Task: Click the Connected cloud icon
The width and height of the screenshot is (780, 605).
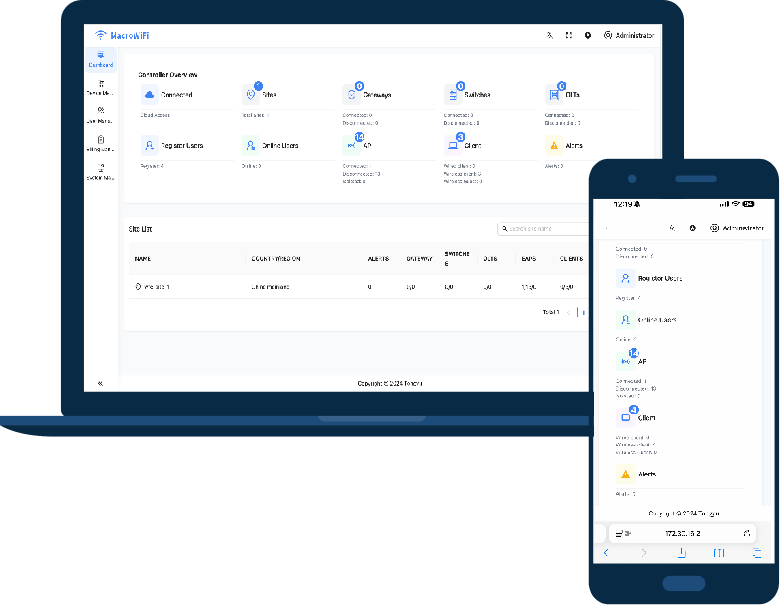Action: tap(150, 94)
